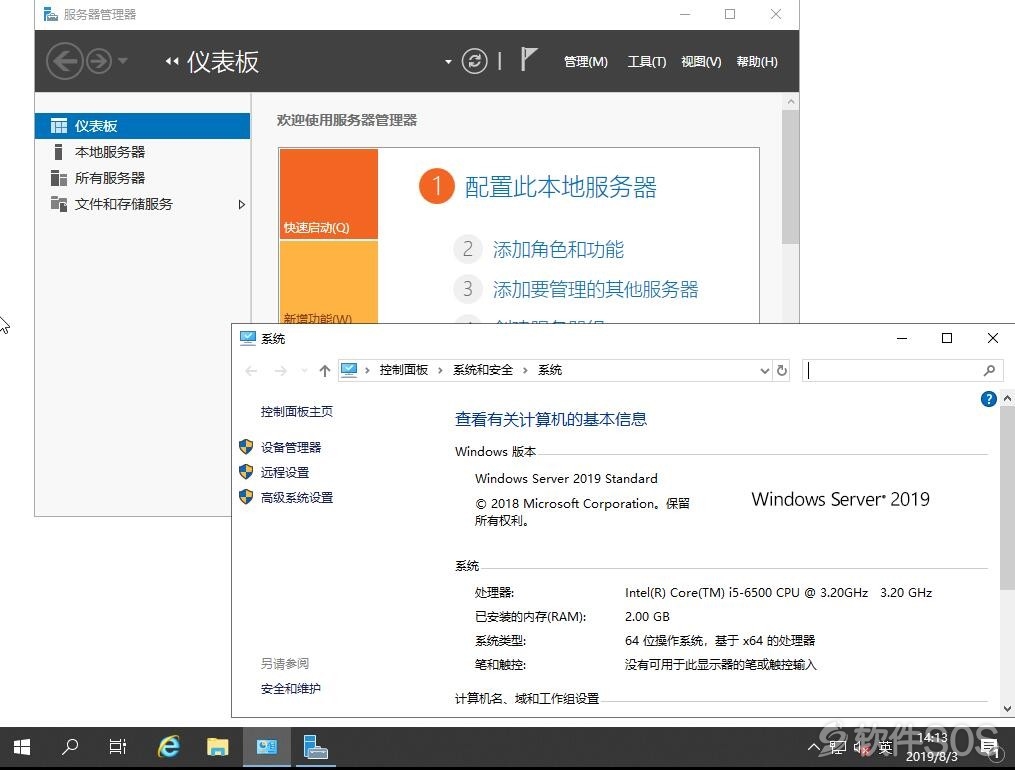The image size is (1015, 770).
Task: Open recent locations dropdown in 系统 window
Action: (x=304, y=370)
